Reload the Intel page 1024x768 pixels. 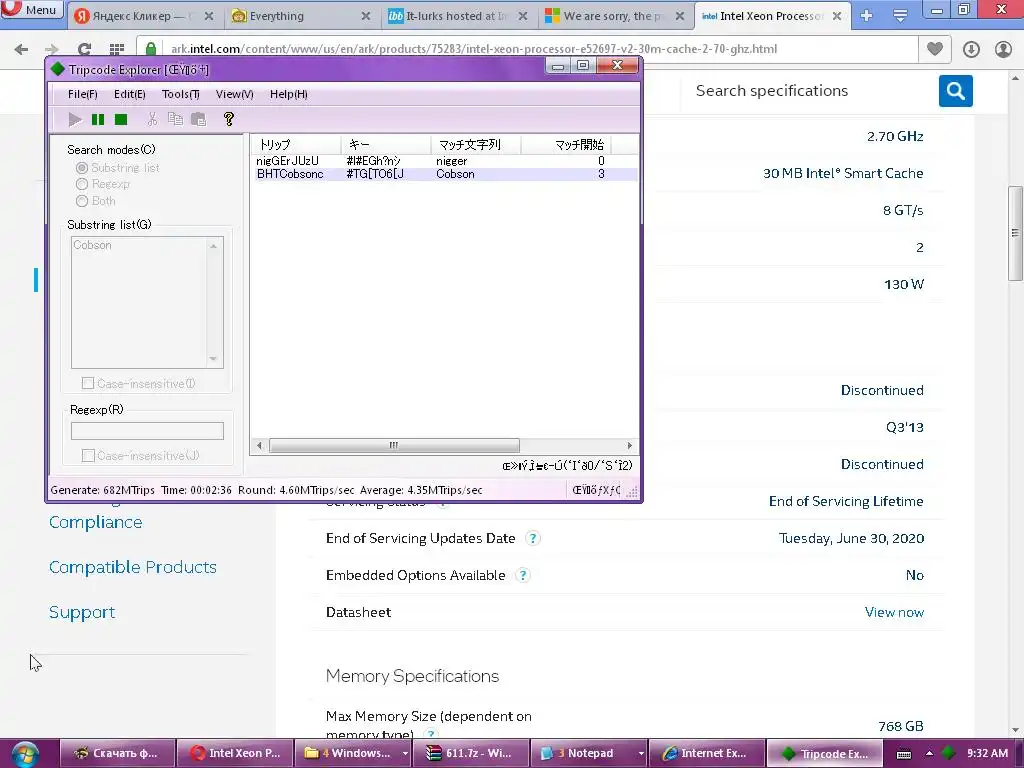pyautogui.click(x=84, y=49)
